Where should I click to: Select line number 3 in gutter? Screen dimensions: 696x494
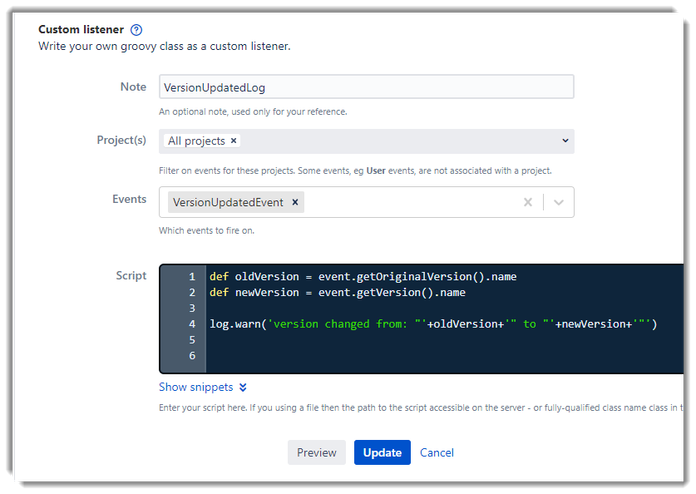192,308
